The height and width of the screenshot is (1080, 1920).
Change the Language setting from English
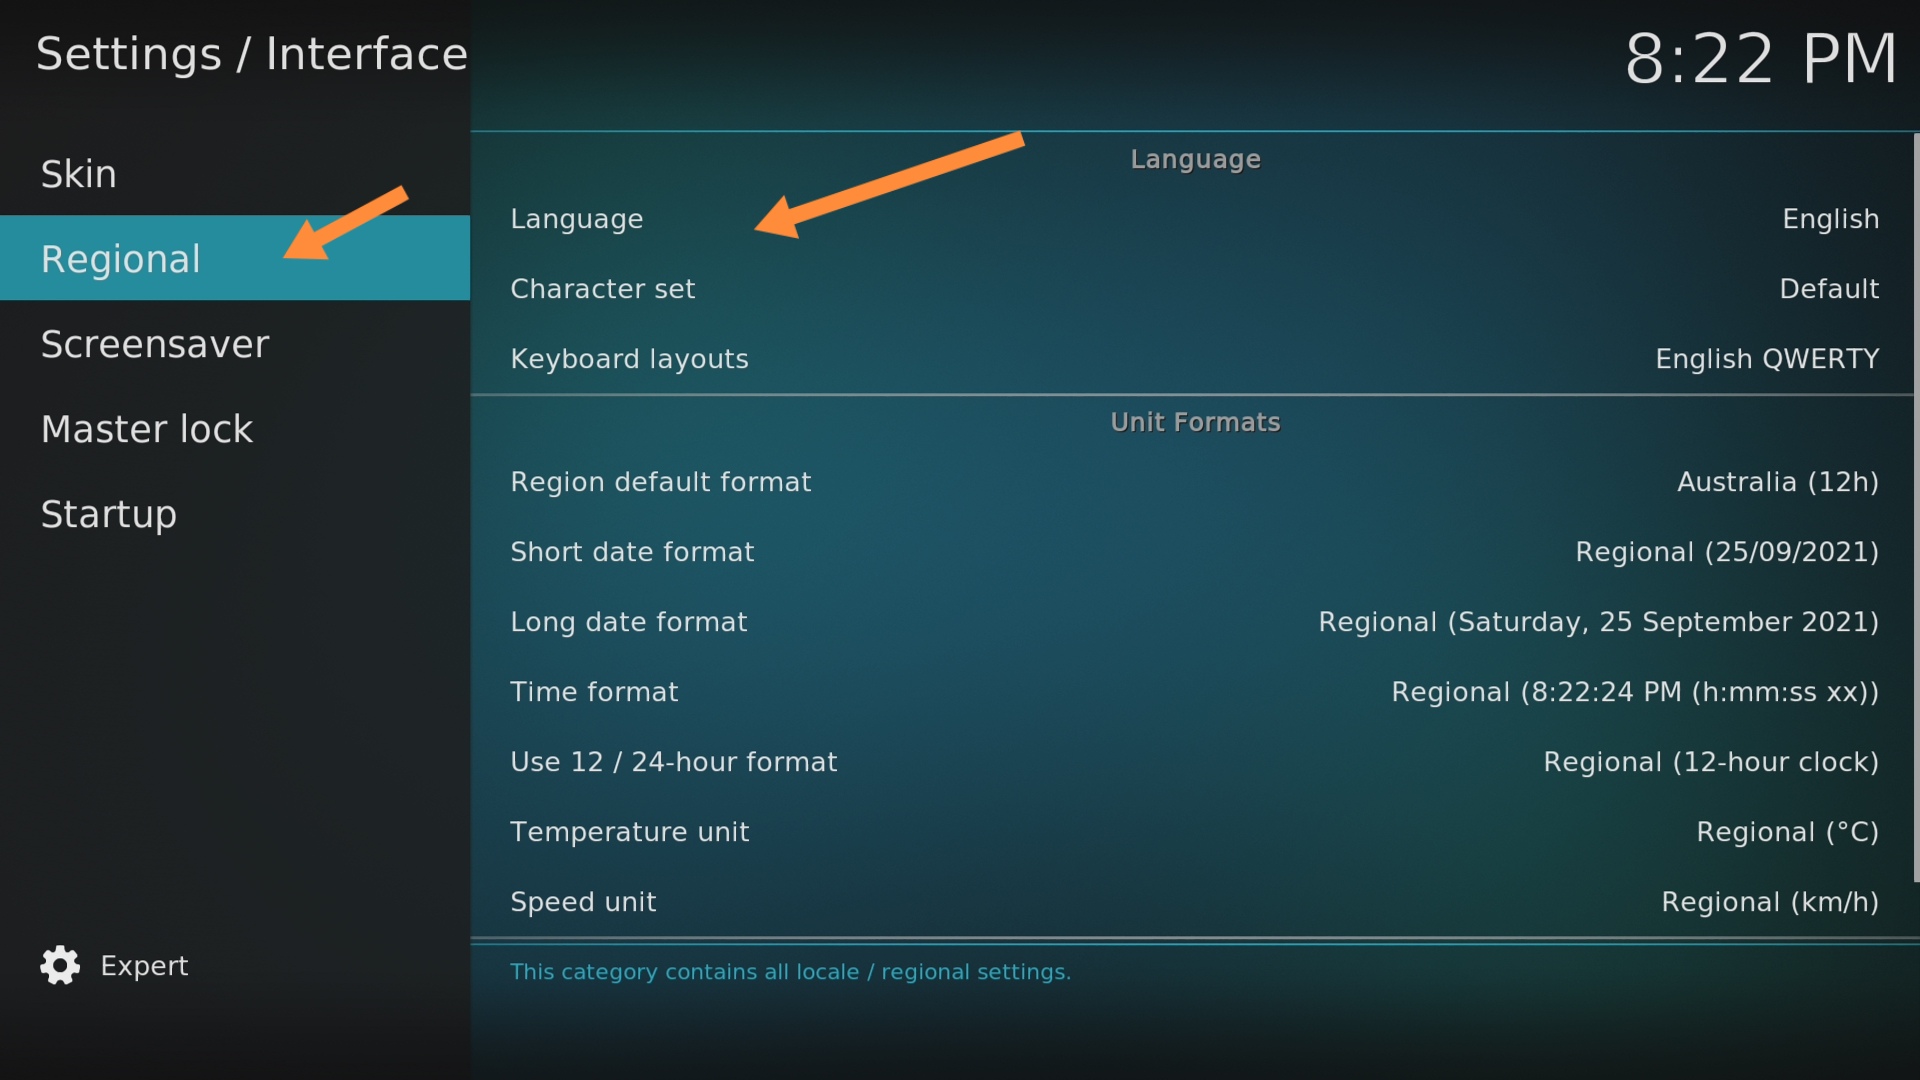1194,219
